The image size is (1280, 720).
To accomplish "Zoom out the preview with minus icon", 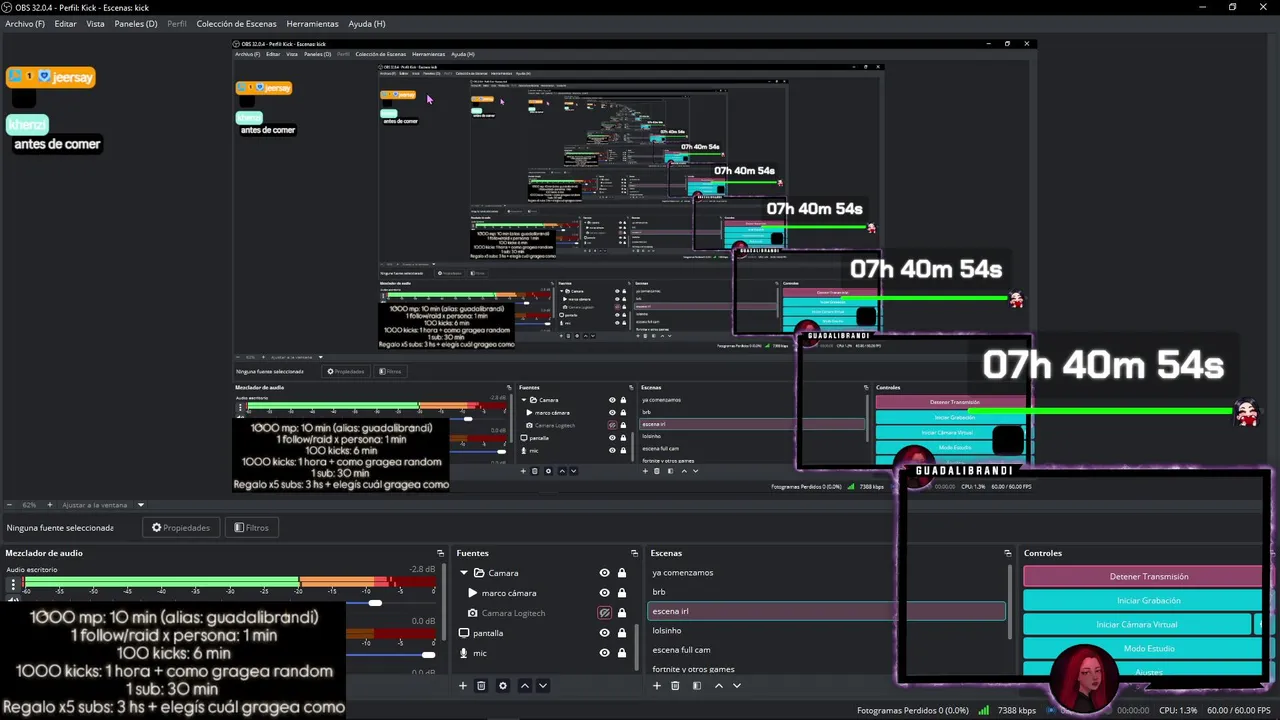I will [x=9, y=505].
